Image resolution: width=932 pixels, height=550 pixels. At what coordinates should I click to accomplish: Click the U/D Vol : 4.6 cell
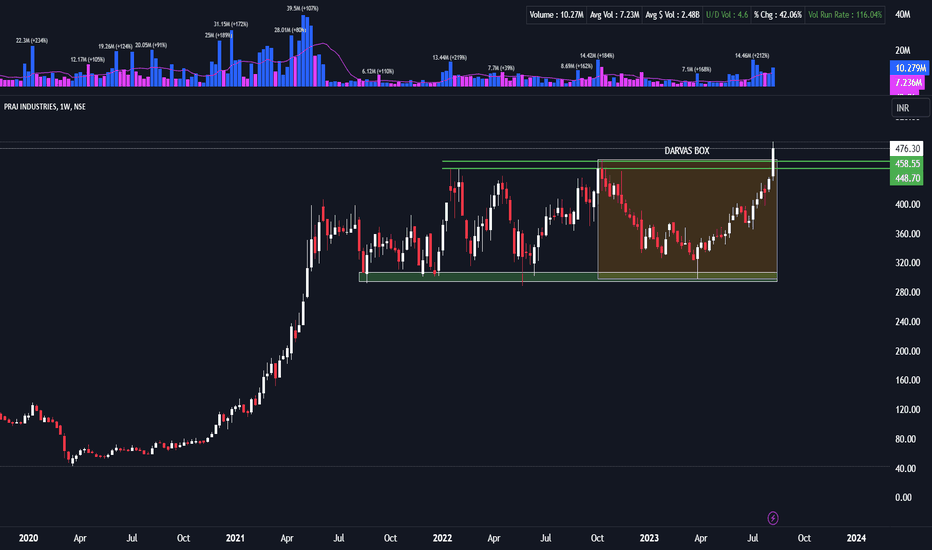pyautogui.click(x=726, y=15)
